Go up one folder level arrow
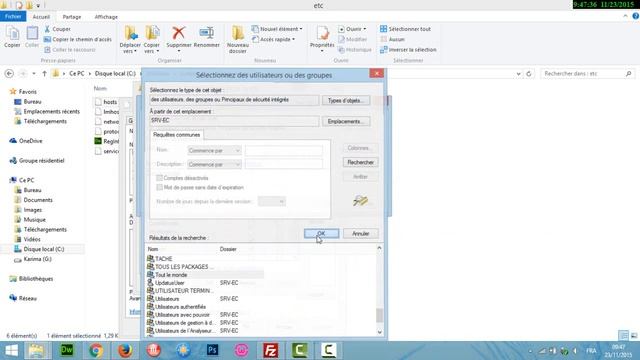 (x=44, y=73)
